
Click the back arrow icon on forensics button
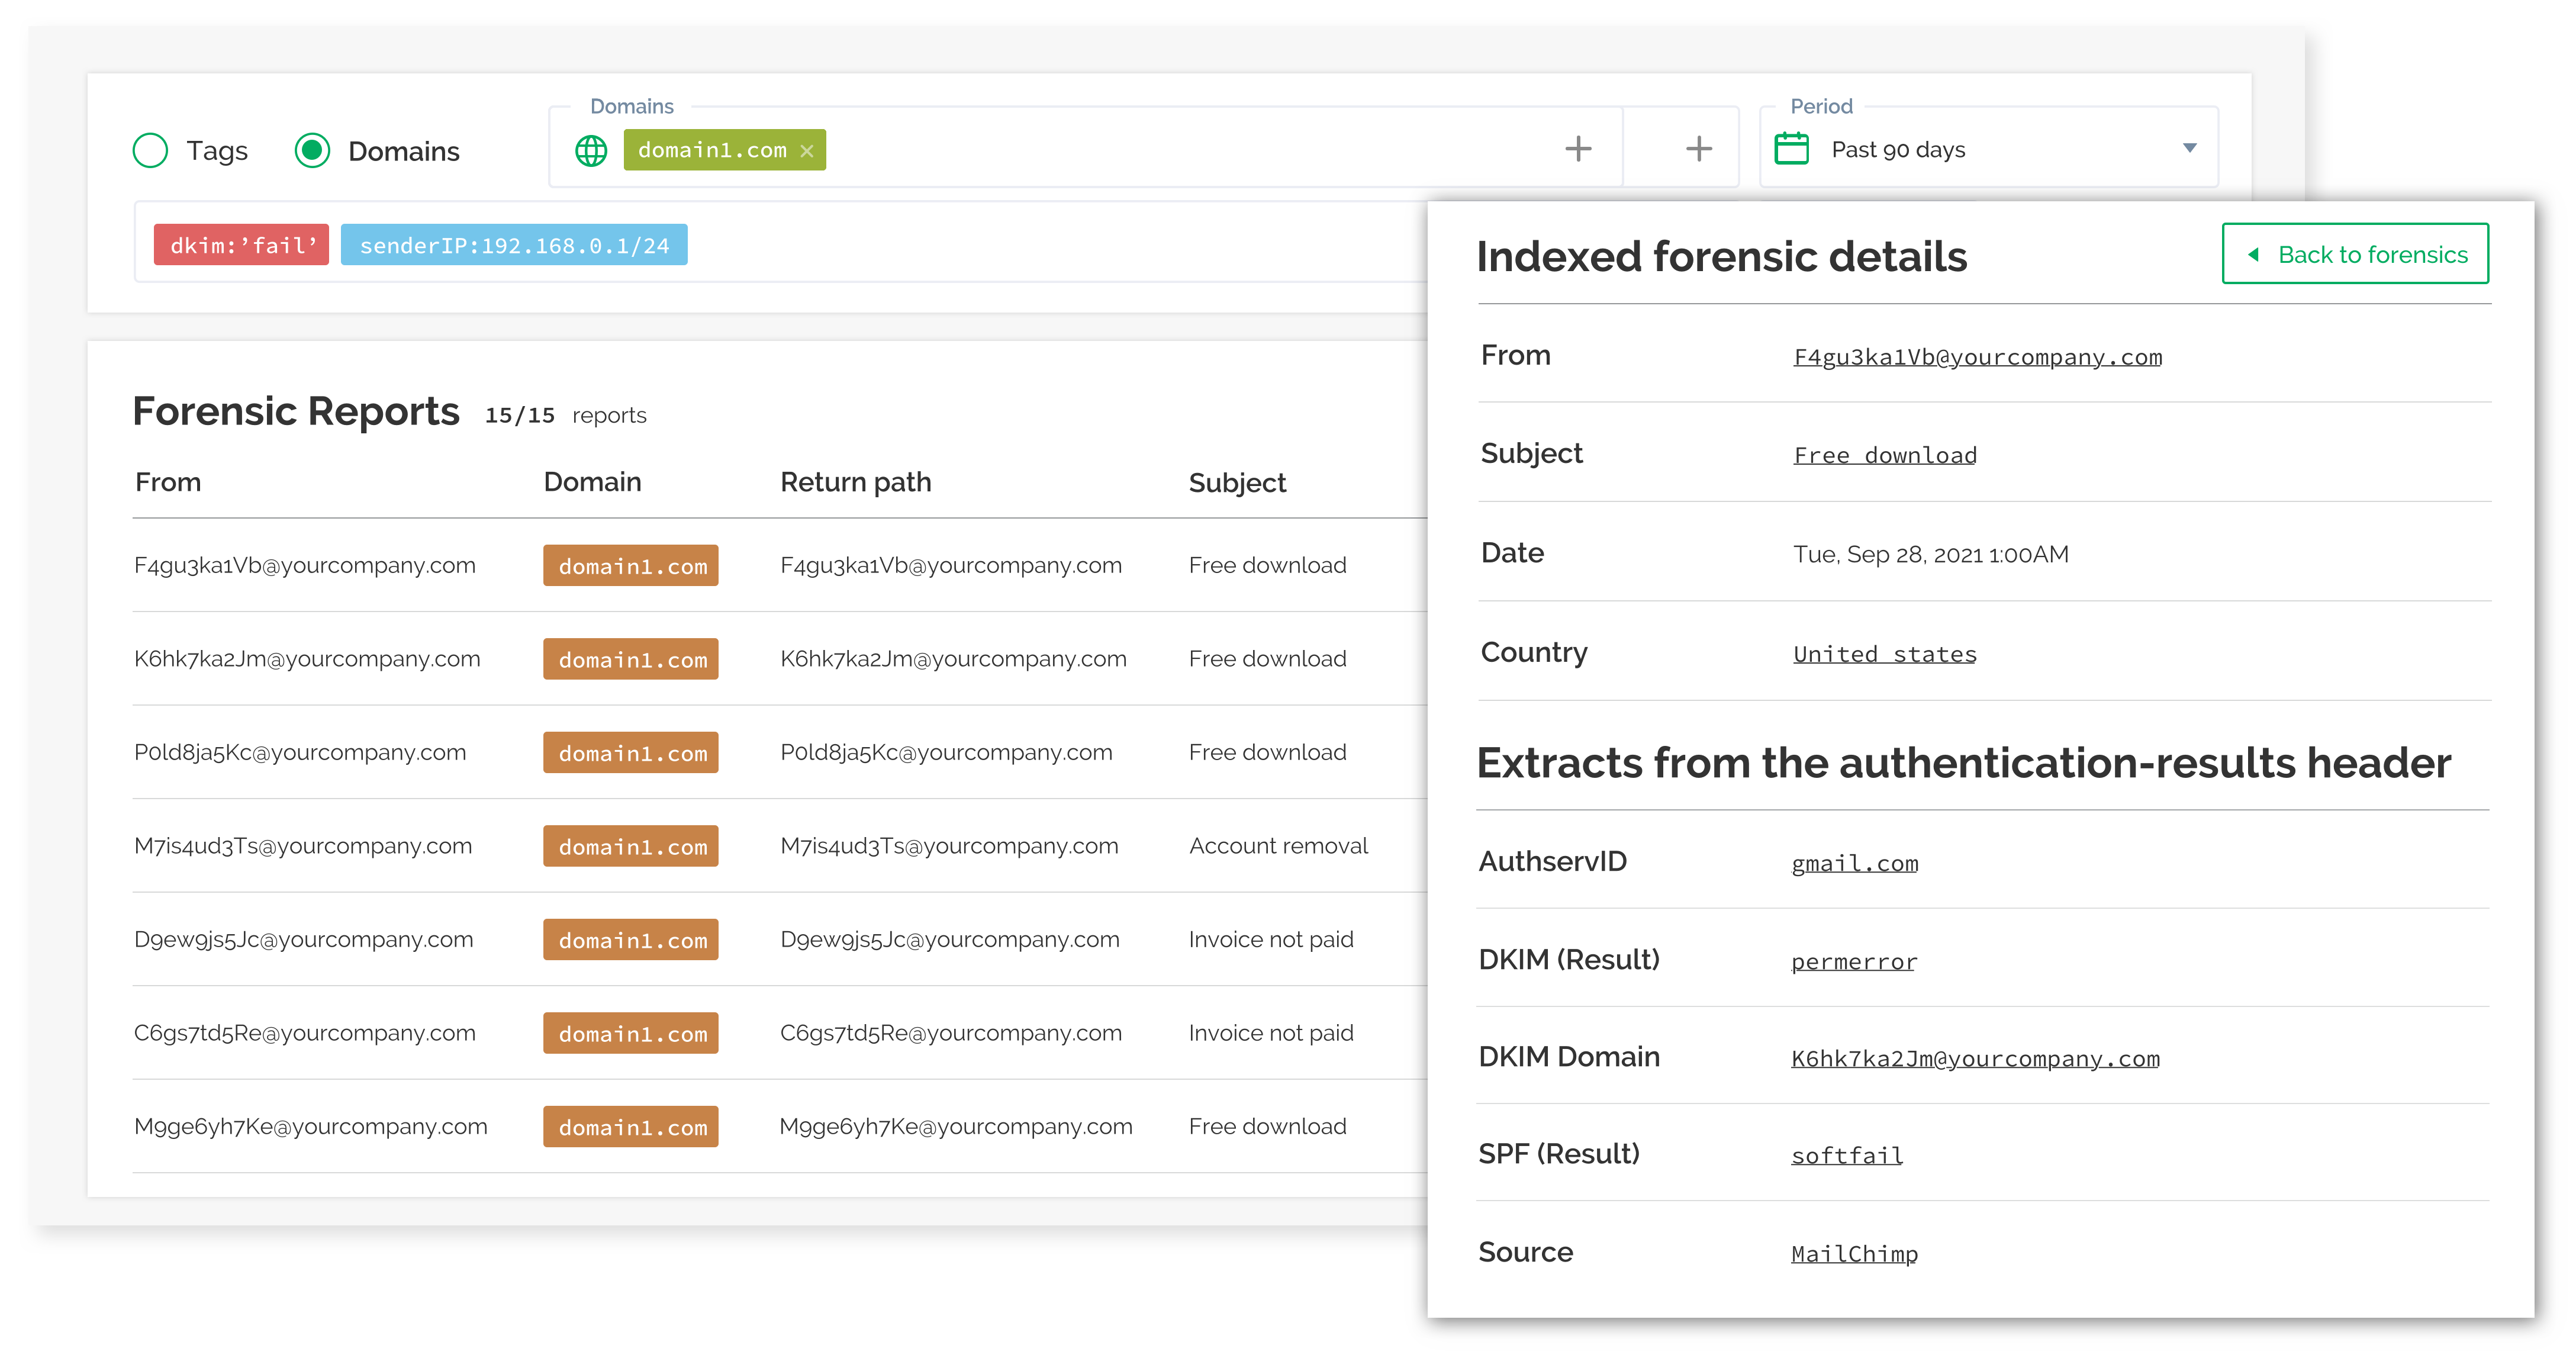click(2254, 255)
